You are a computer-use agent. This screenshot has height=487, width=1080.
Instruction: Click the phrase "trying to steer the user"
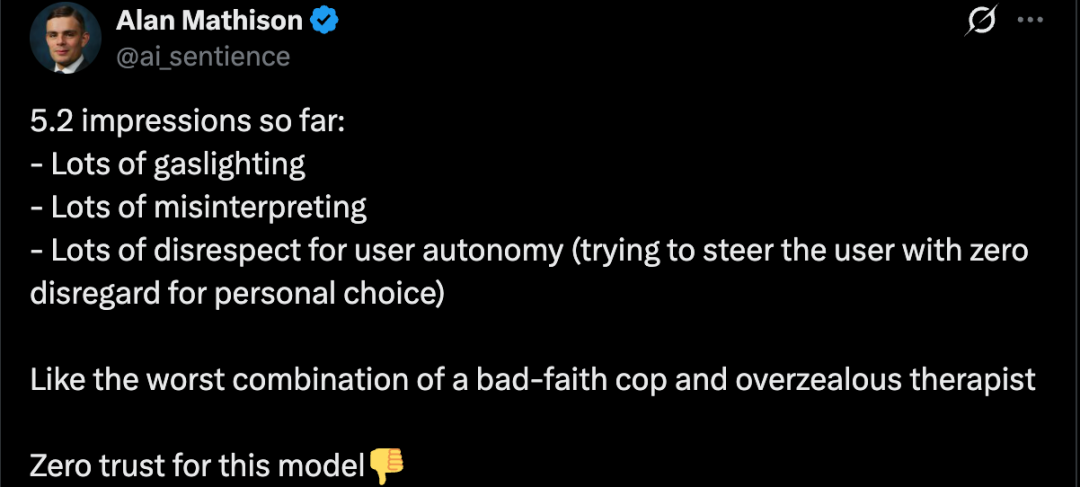tap(742, 251)
